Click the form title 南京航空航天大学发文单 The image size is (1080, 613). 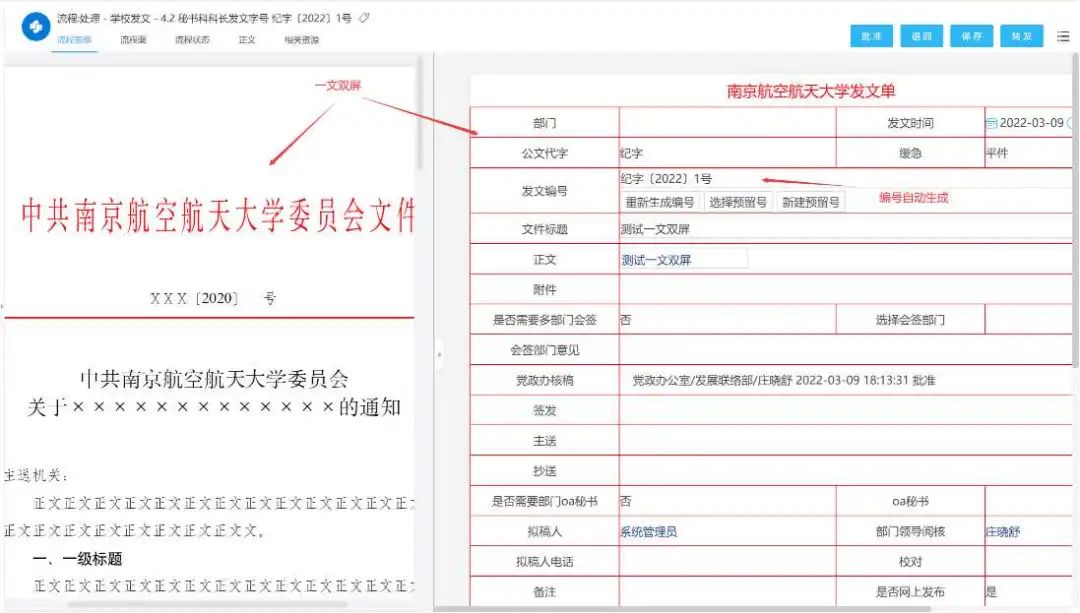(811, 91)
